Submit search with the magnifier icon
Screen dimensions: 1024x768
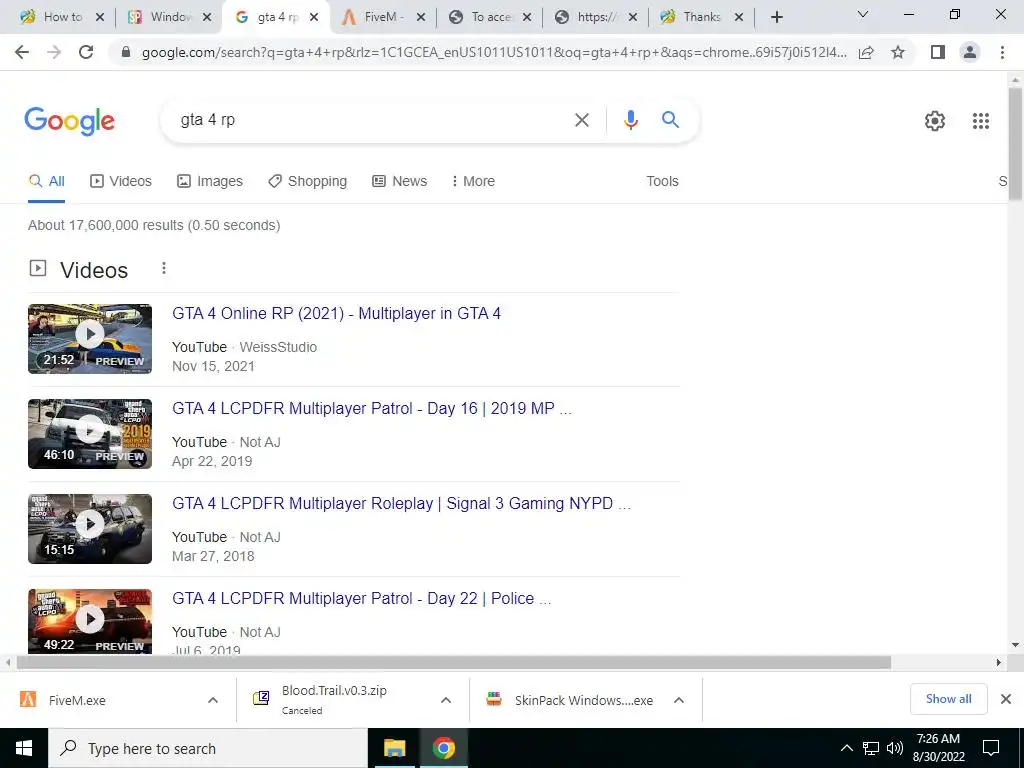tap(671, 120)
